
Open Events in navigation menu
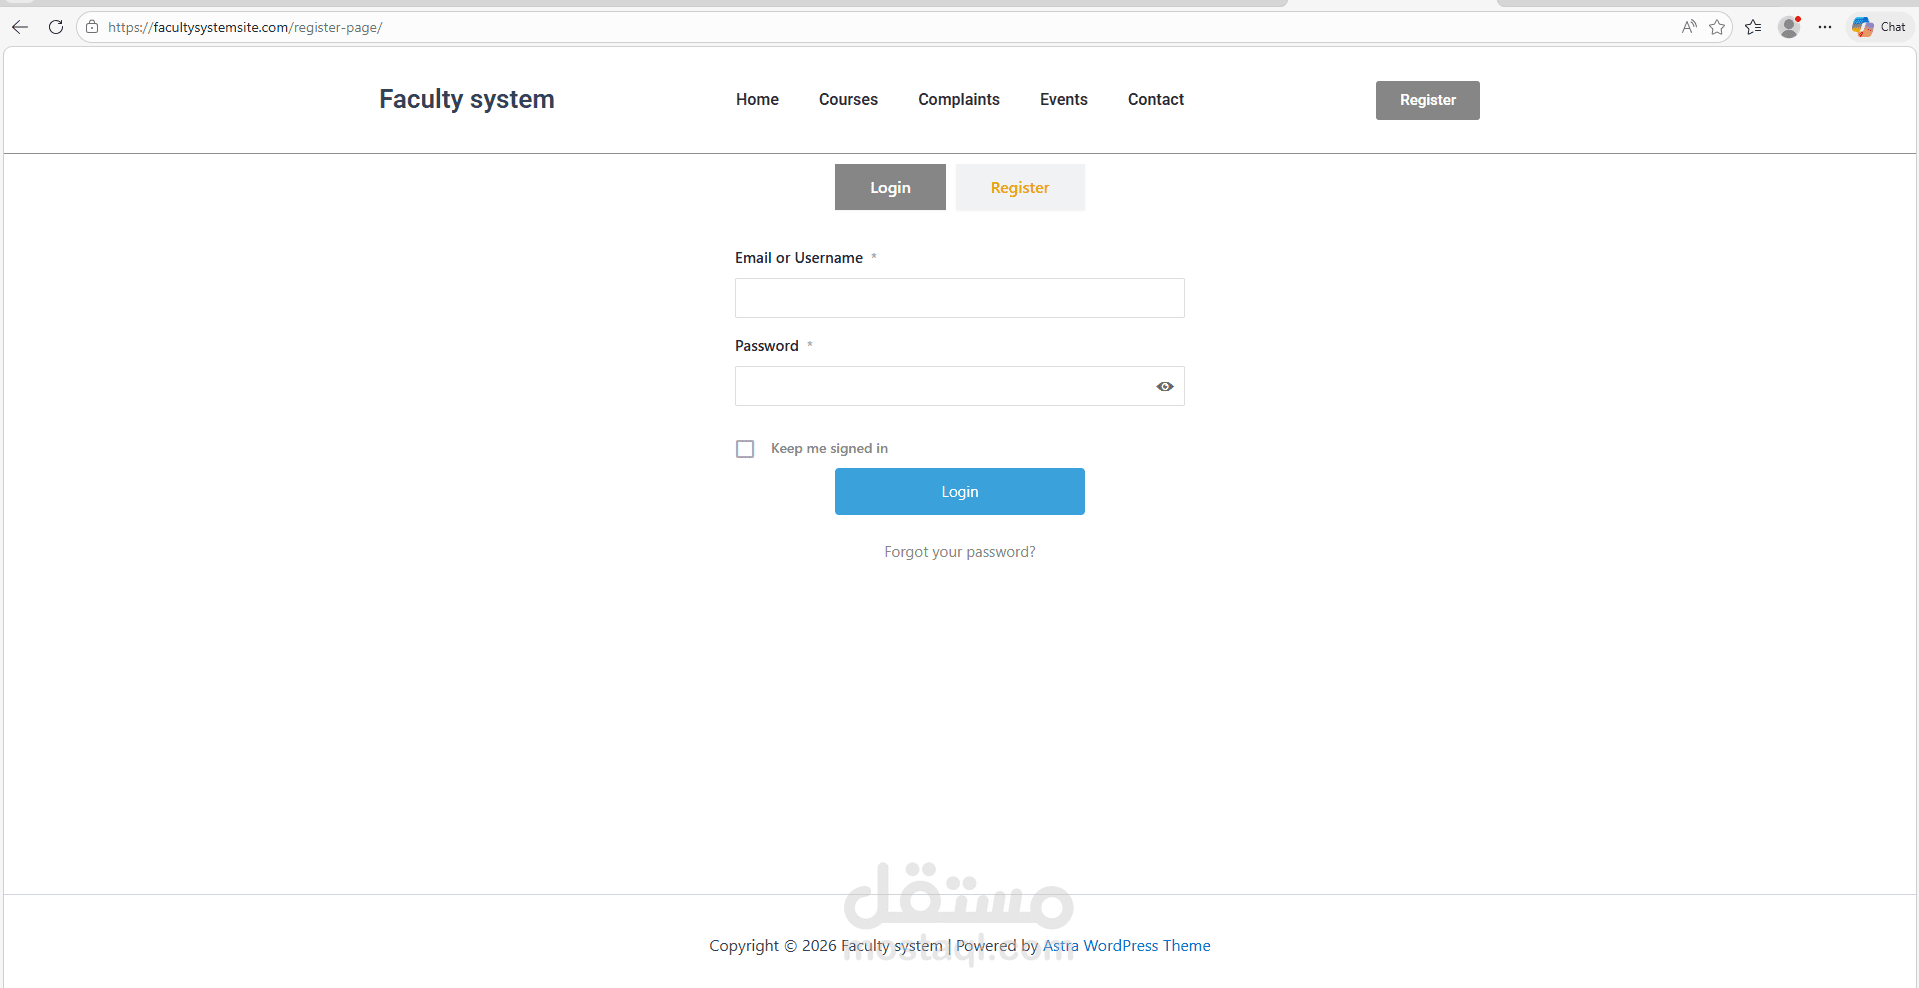click(1063, 100)
